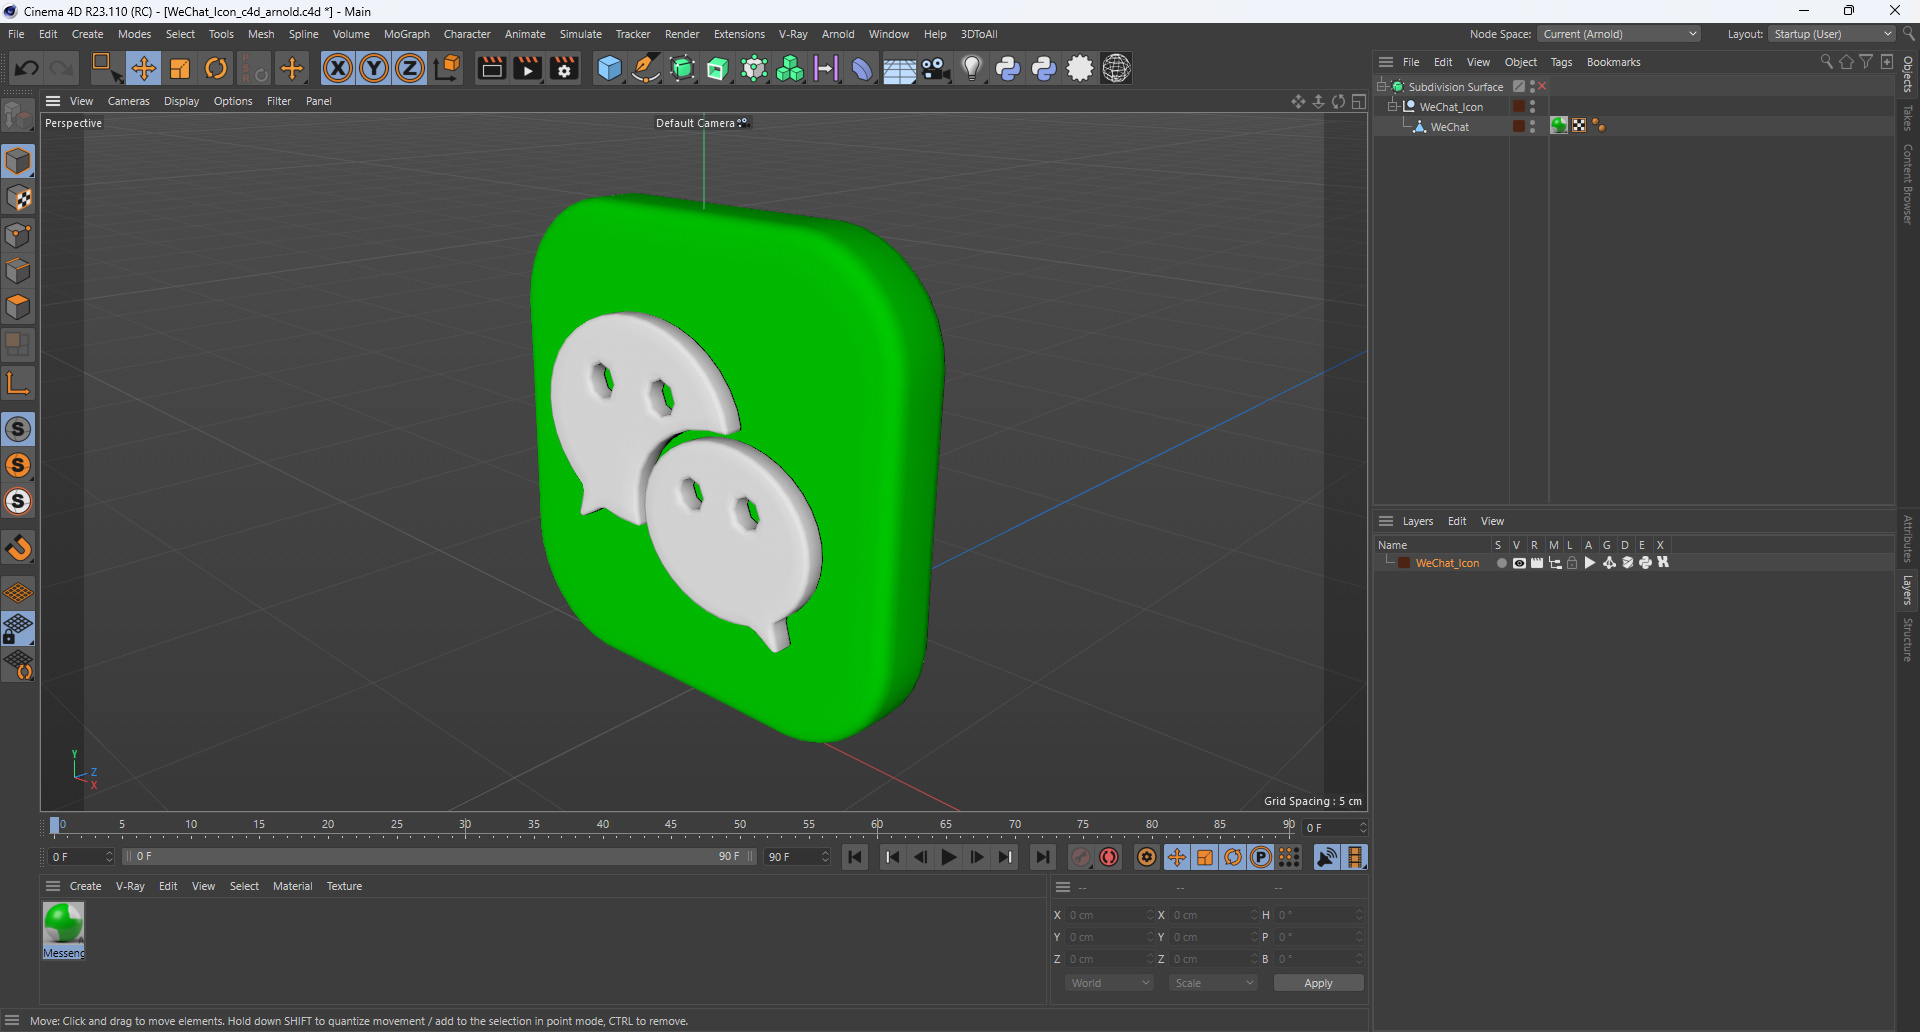Open World coordinate dropdown

click(1109, 983)
